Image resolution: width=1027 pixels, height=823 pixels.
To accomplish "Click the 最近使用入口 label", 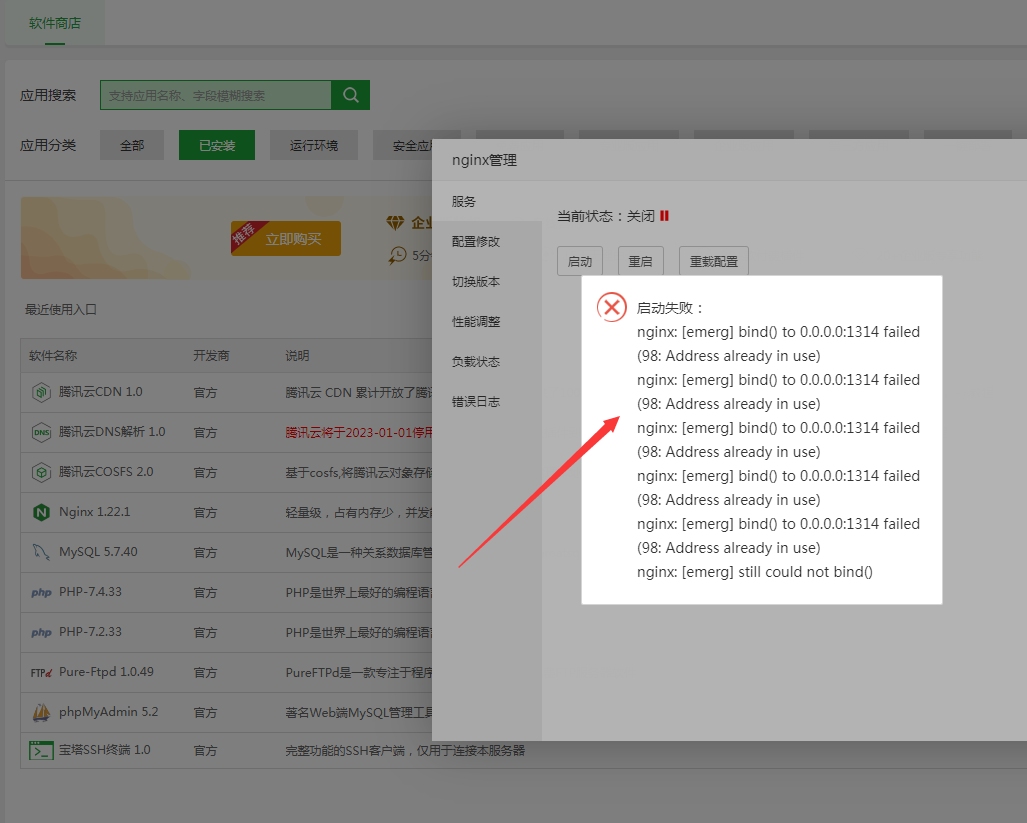I will (x=61, y=309).
